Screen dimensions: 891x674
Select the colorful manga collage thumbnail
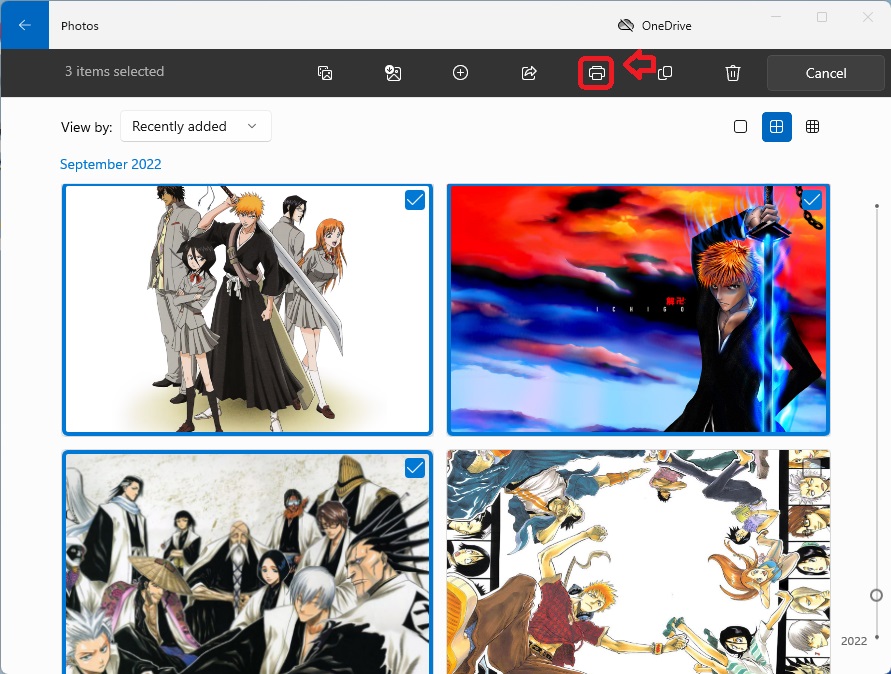click(x=638, y=563)
